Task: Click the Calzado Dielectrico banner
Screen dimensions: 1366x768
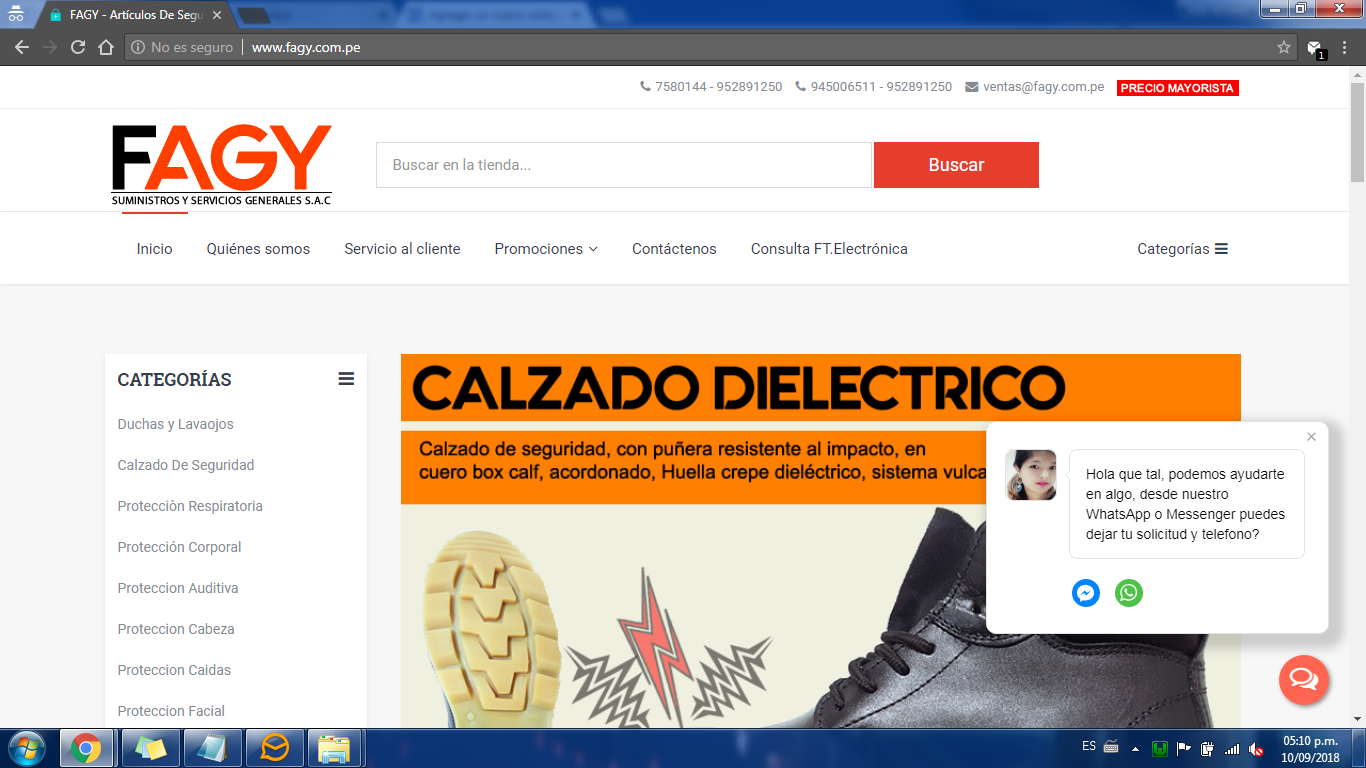Action: tap(820, 541)
